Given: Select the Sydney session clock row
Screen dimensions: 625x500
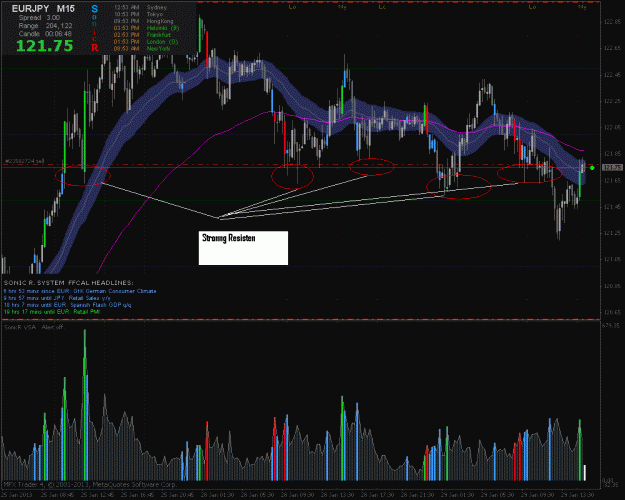Looking at the screenshot, I should click(140, 8).
